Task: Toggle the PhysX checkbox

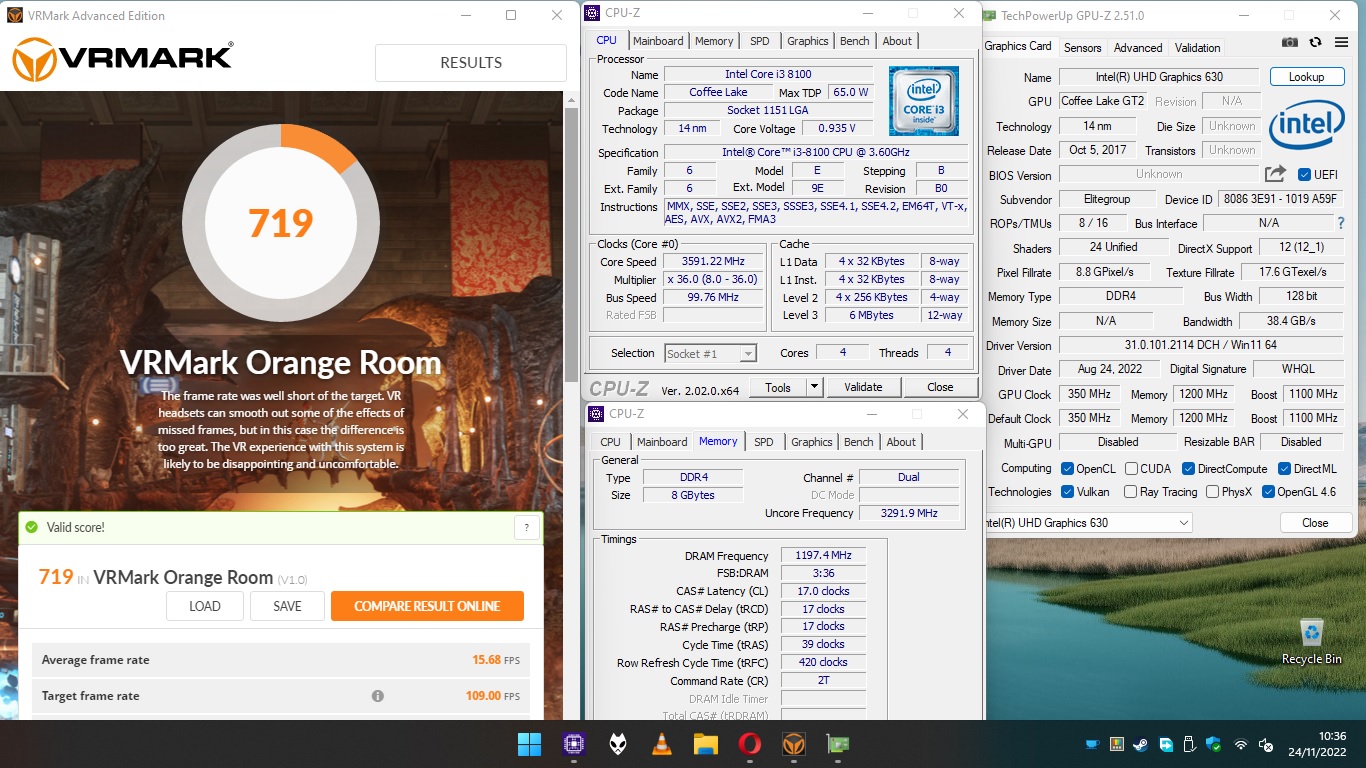Action: pyautogui.click(x=1212, y=492)
